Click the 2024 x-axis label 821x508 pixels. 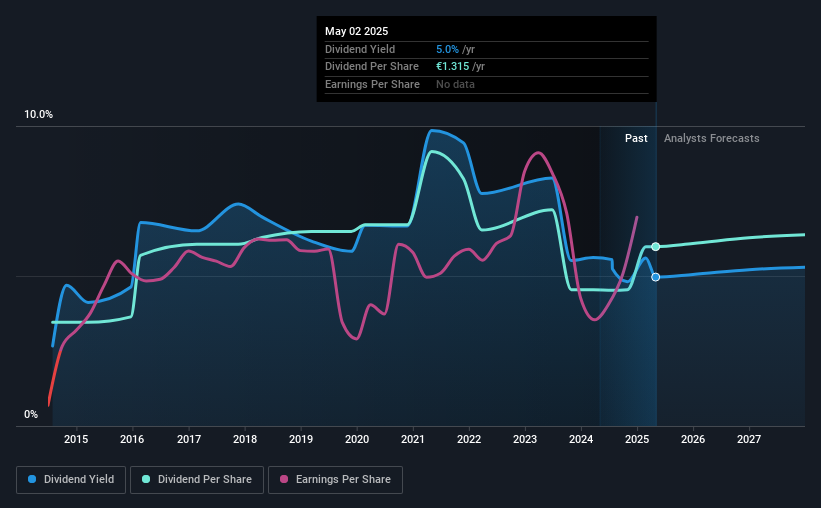(x=581, y=439)
